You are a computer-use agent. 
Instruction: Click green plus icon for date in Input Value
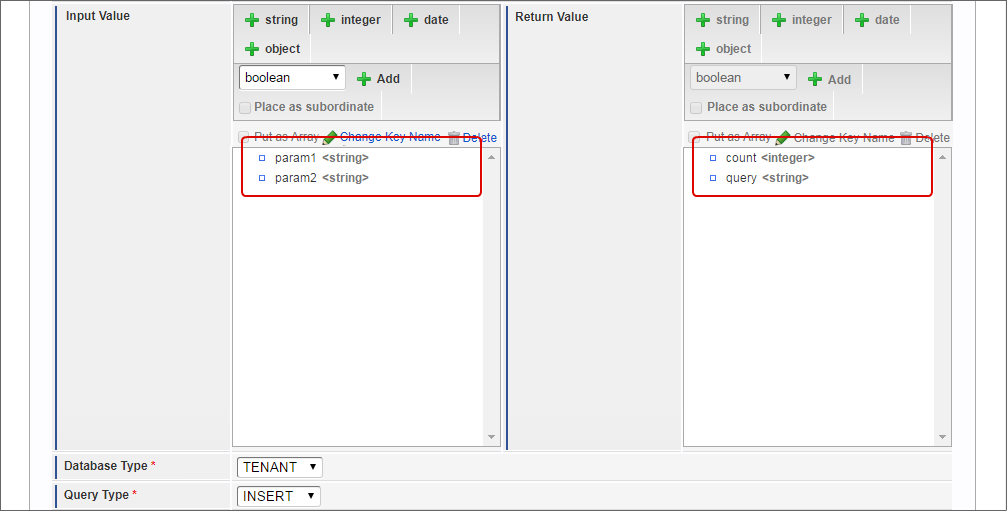coord(411,20)
